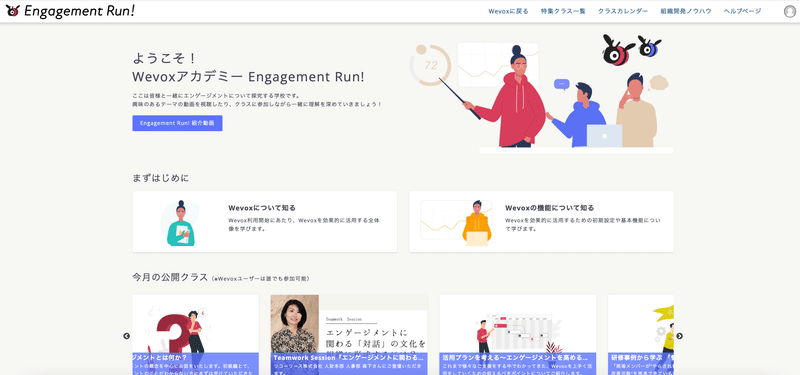
Task: Open the Wevoxの機能について知る card
Action: [541, 221]
